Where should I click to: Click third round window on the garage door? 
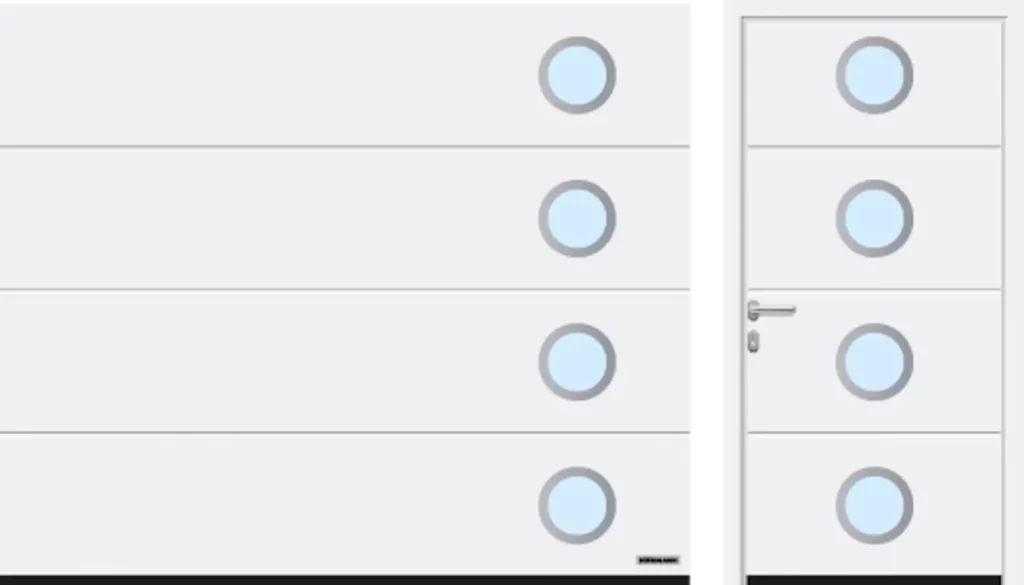click(577, 362)
